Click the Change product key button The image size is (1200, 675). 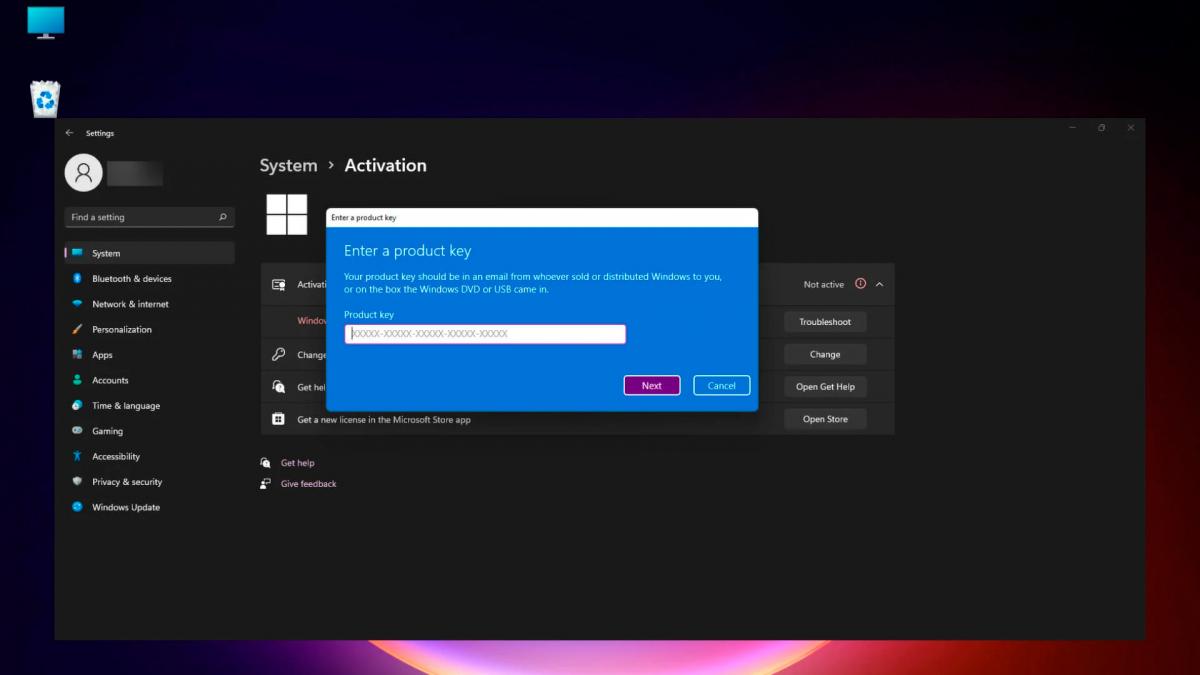[825, 355]
